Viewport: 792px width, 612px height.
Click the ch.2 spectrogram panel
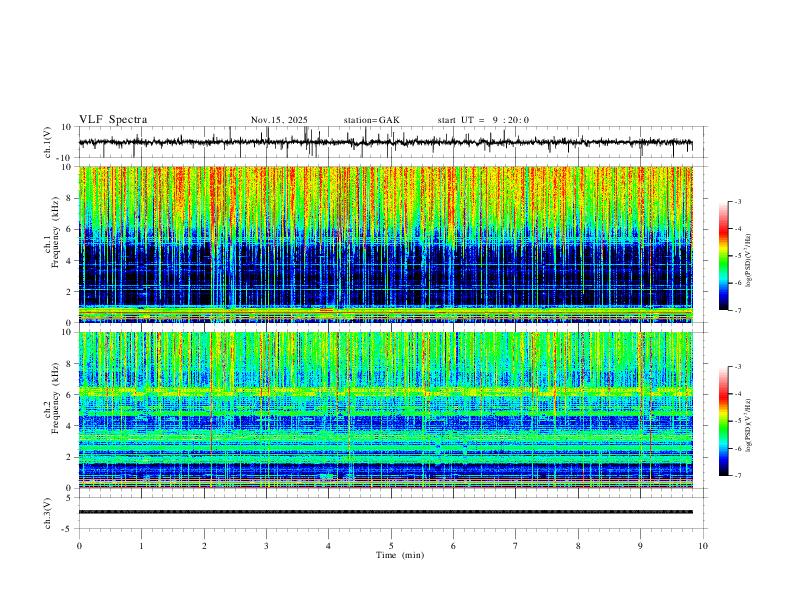tap(385, 410)
